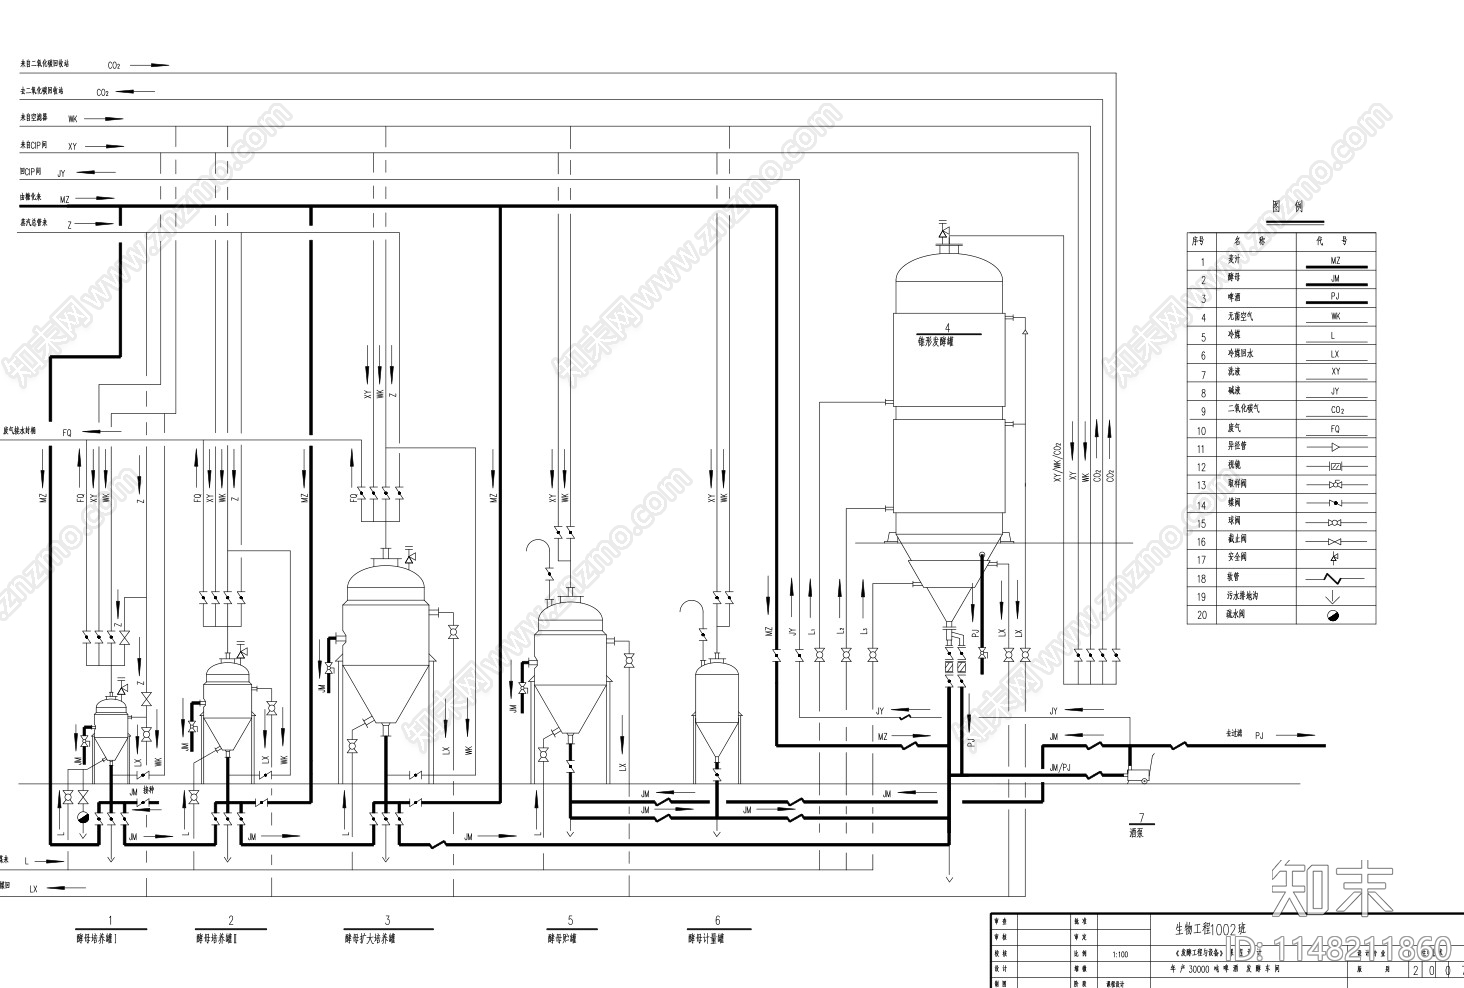1464x988 pixels.
Task: Click the label 来自二氧化碳回收站
Action: click(x=45, y=63)
